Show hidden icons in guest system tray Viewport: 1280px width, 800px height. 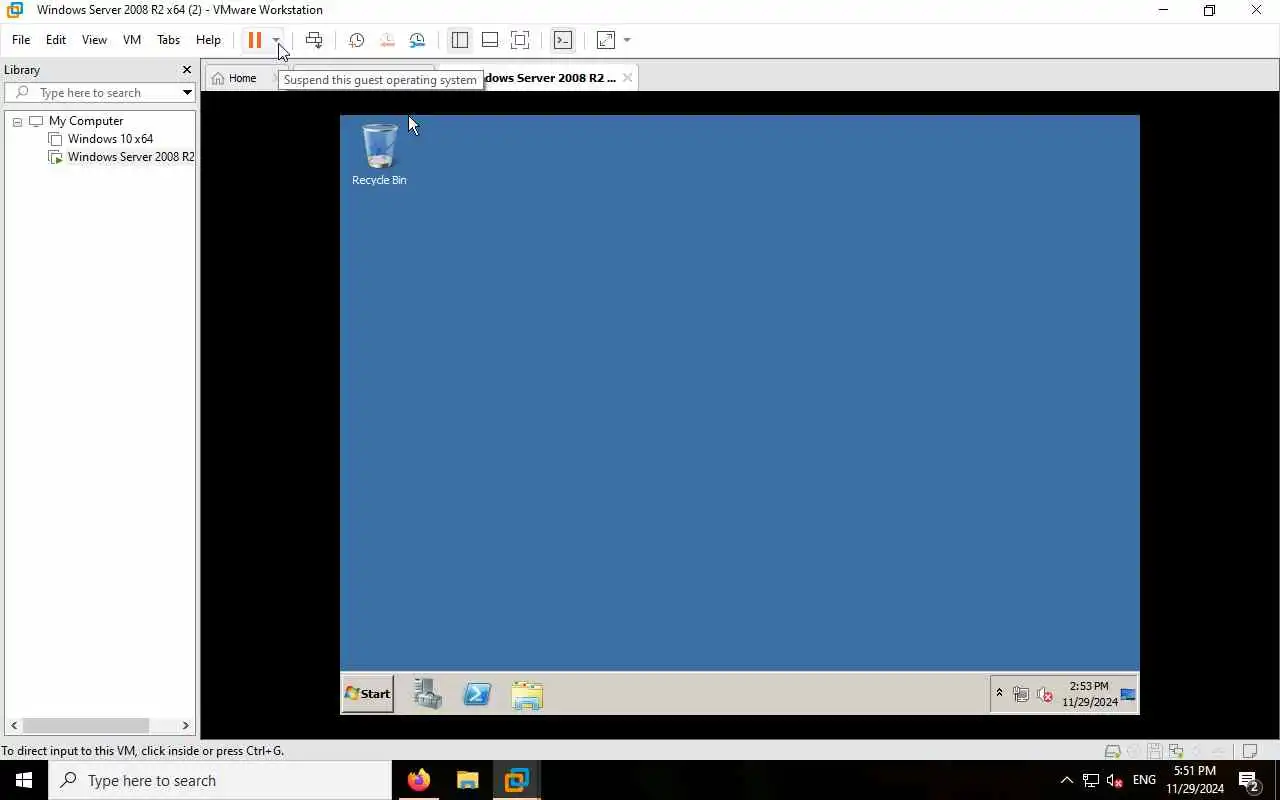tap(998, 693)
